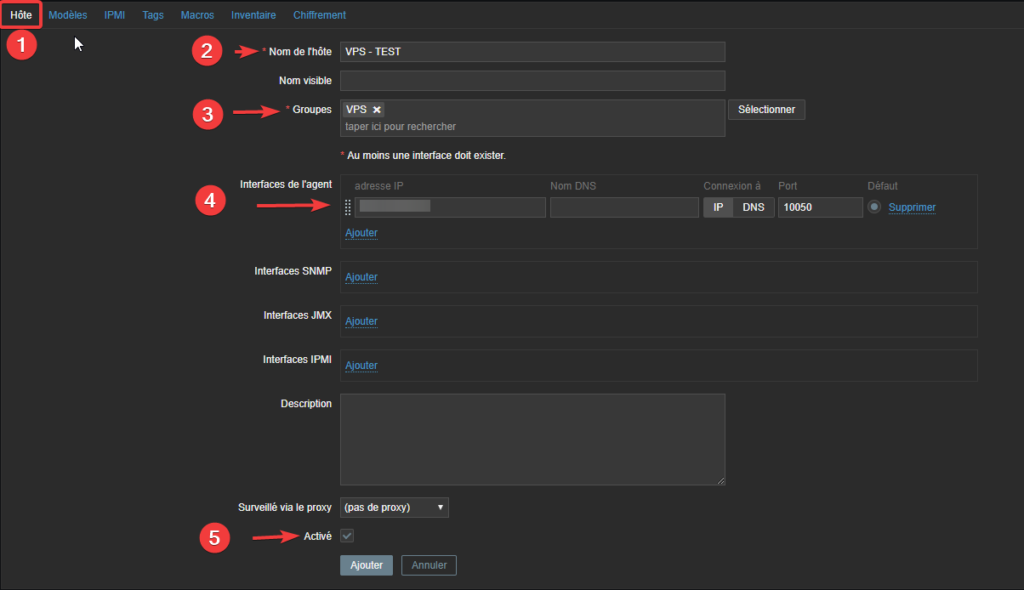Grab the agent interface drag handle

[348, 207]
